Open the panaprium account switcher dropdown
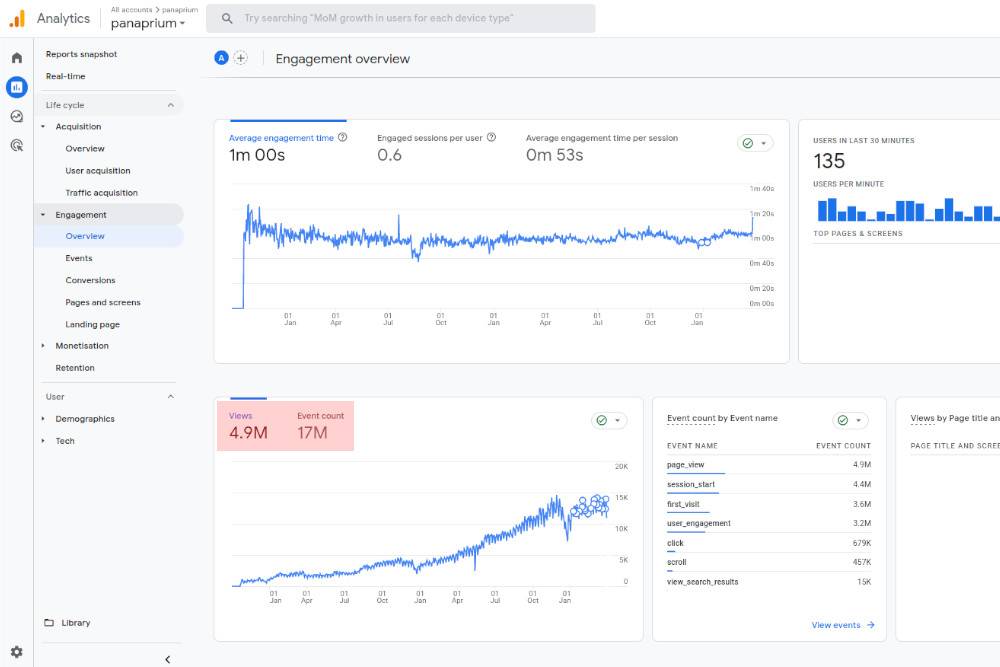Screen dimensions: 1000x667 148,22
